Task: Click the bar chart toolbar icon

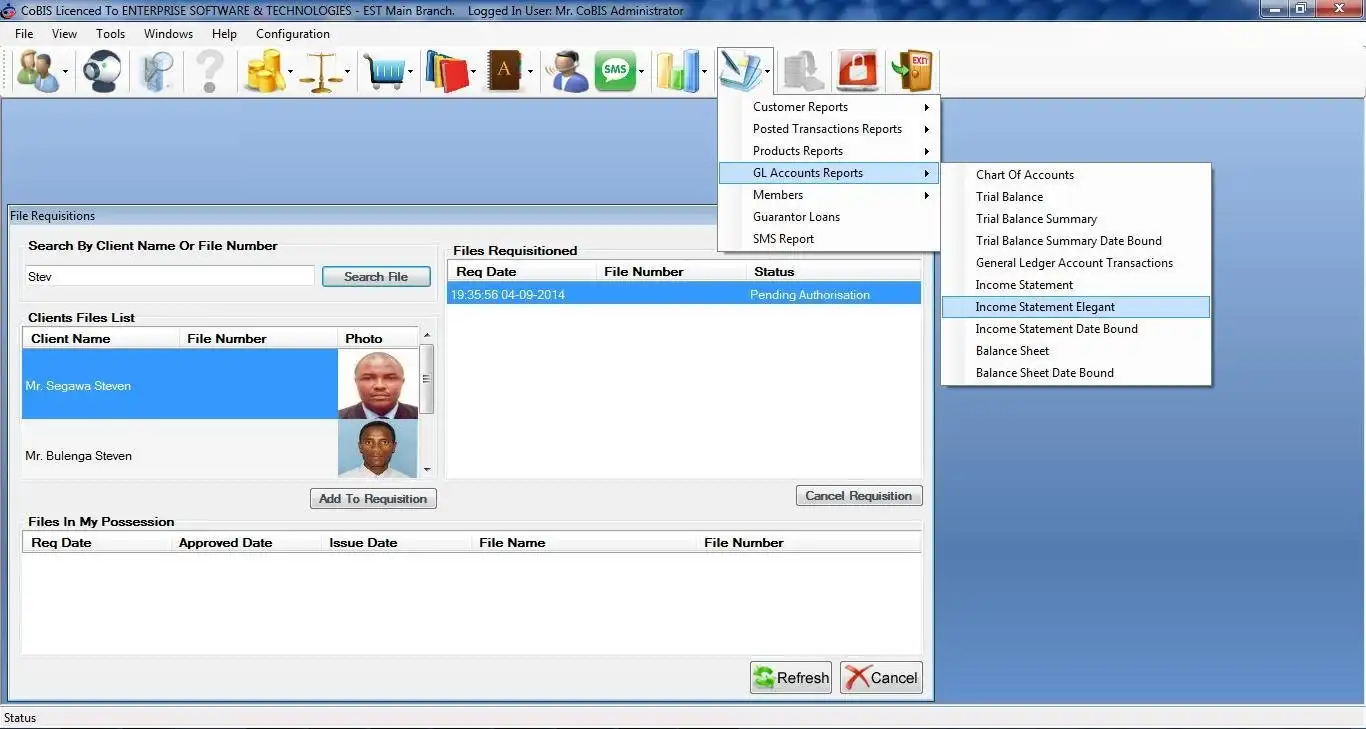Action: click(677, 72)
